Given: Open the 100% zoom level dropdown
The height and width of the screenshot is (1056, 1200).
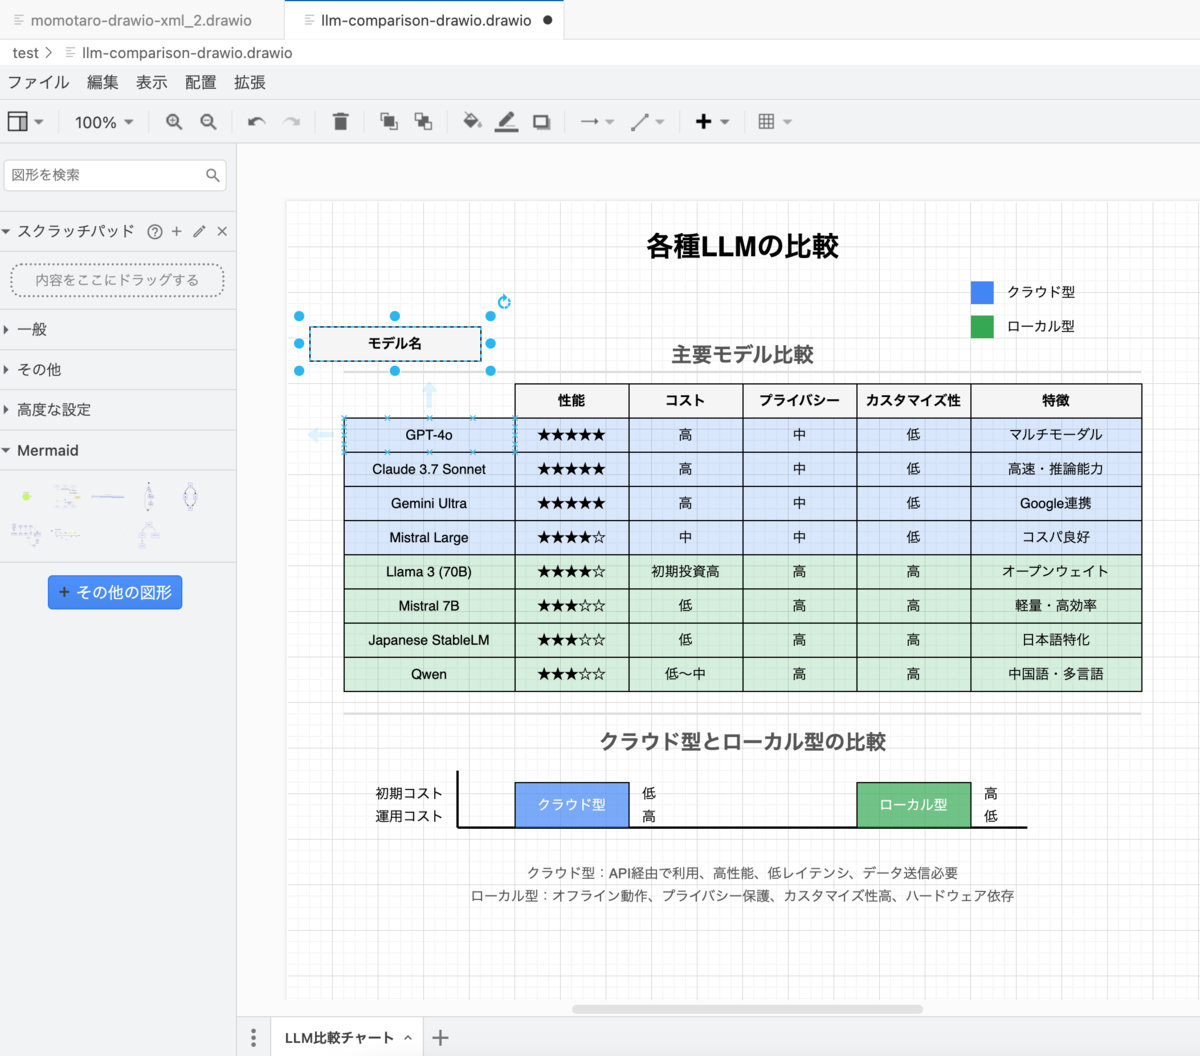Looking at the screenshot, I should (x=104, y=122).
